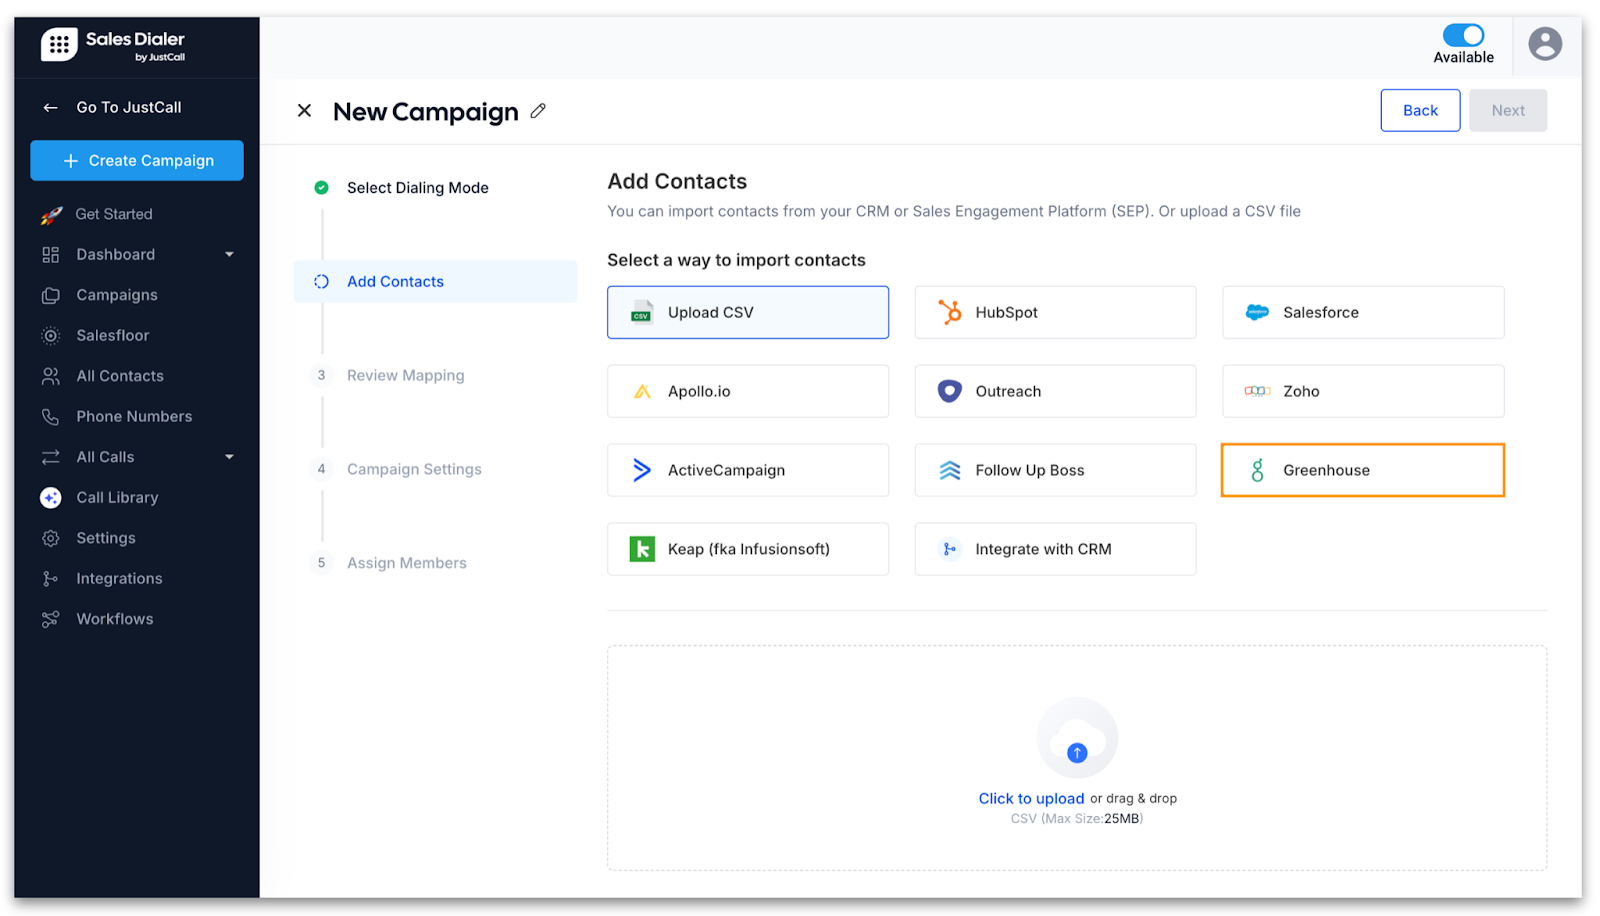Click the Next button
Image resolution: width=1600 pixels, height=916 pixels.
point(1508,111)
